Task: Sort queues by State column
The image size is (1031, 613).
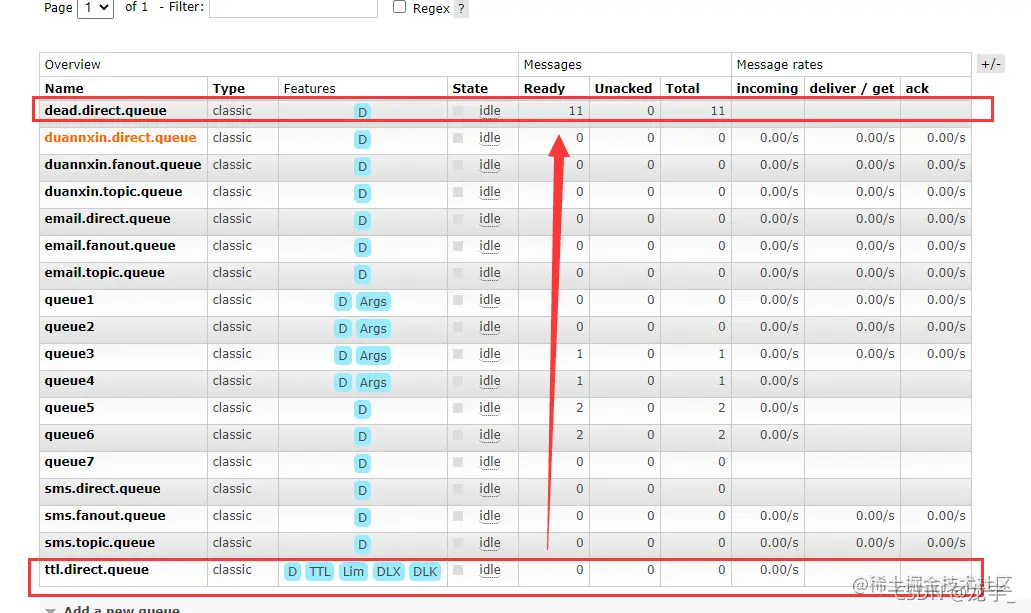Action: pyautogui.click(x=470, y=88)
